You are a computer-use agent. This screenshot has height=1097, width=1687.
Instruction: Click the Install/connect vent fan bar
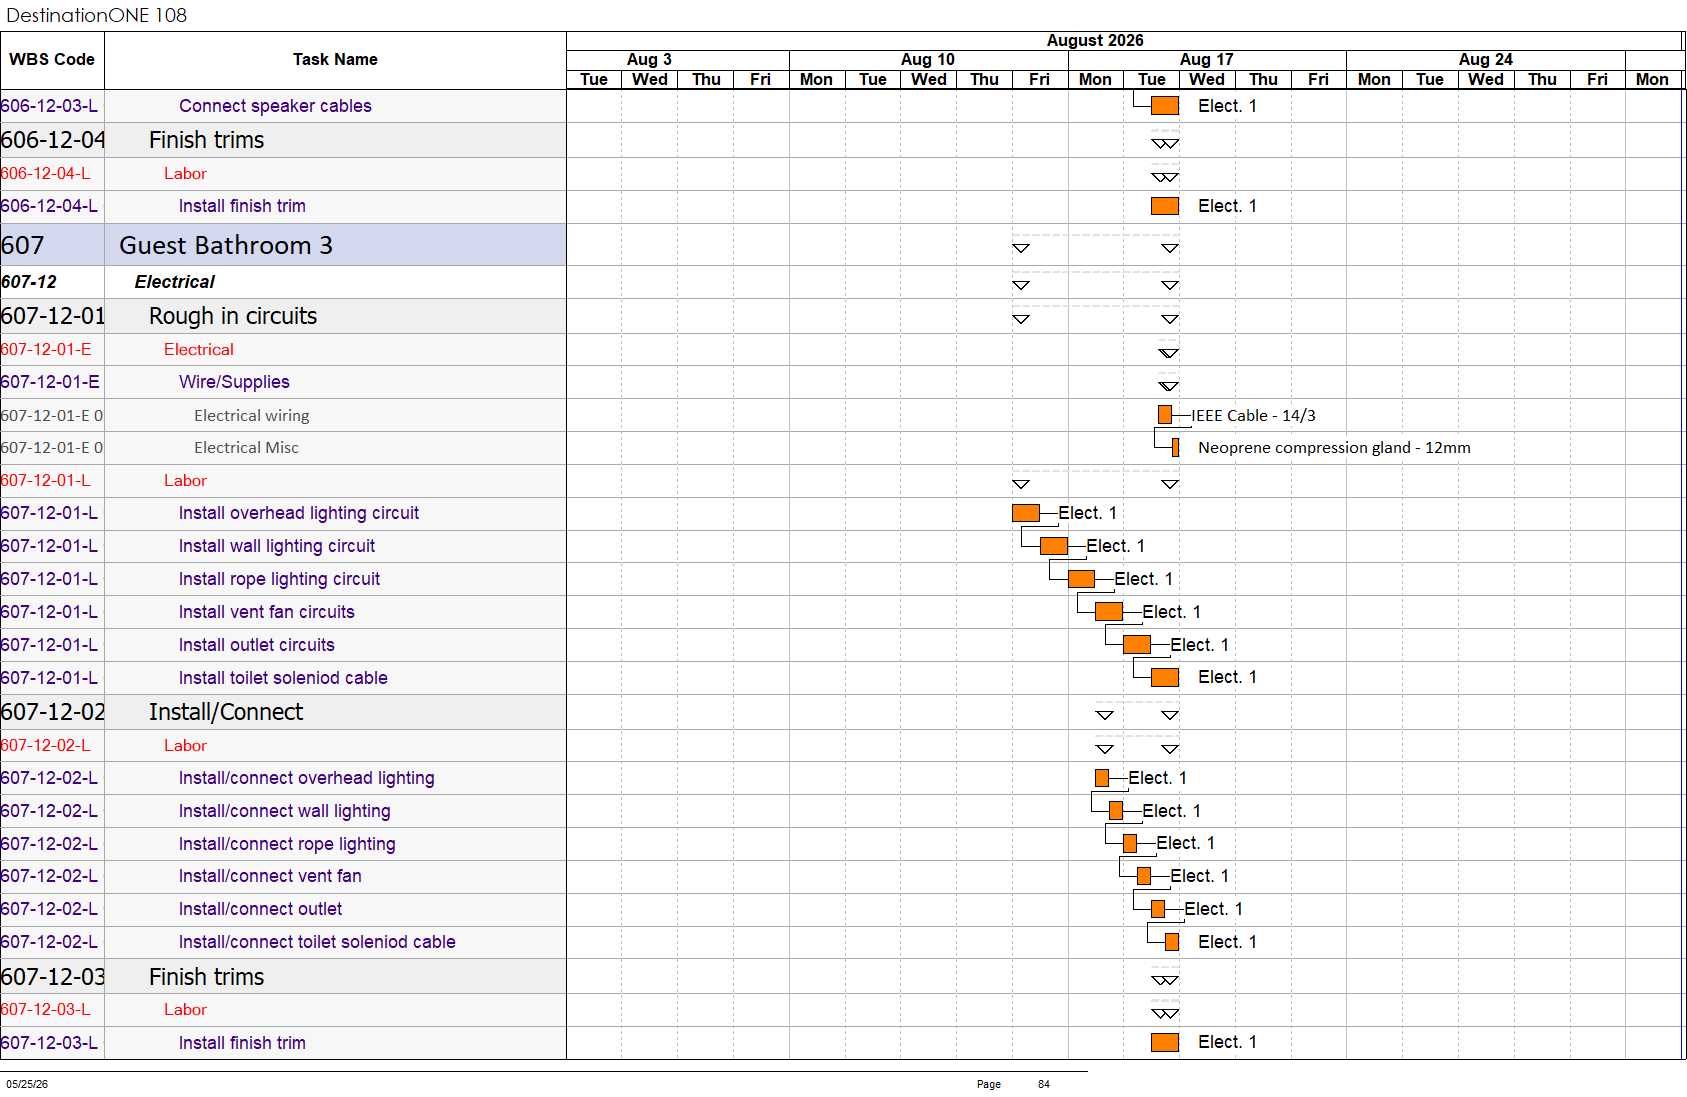tap(1144, 876)
